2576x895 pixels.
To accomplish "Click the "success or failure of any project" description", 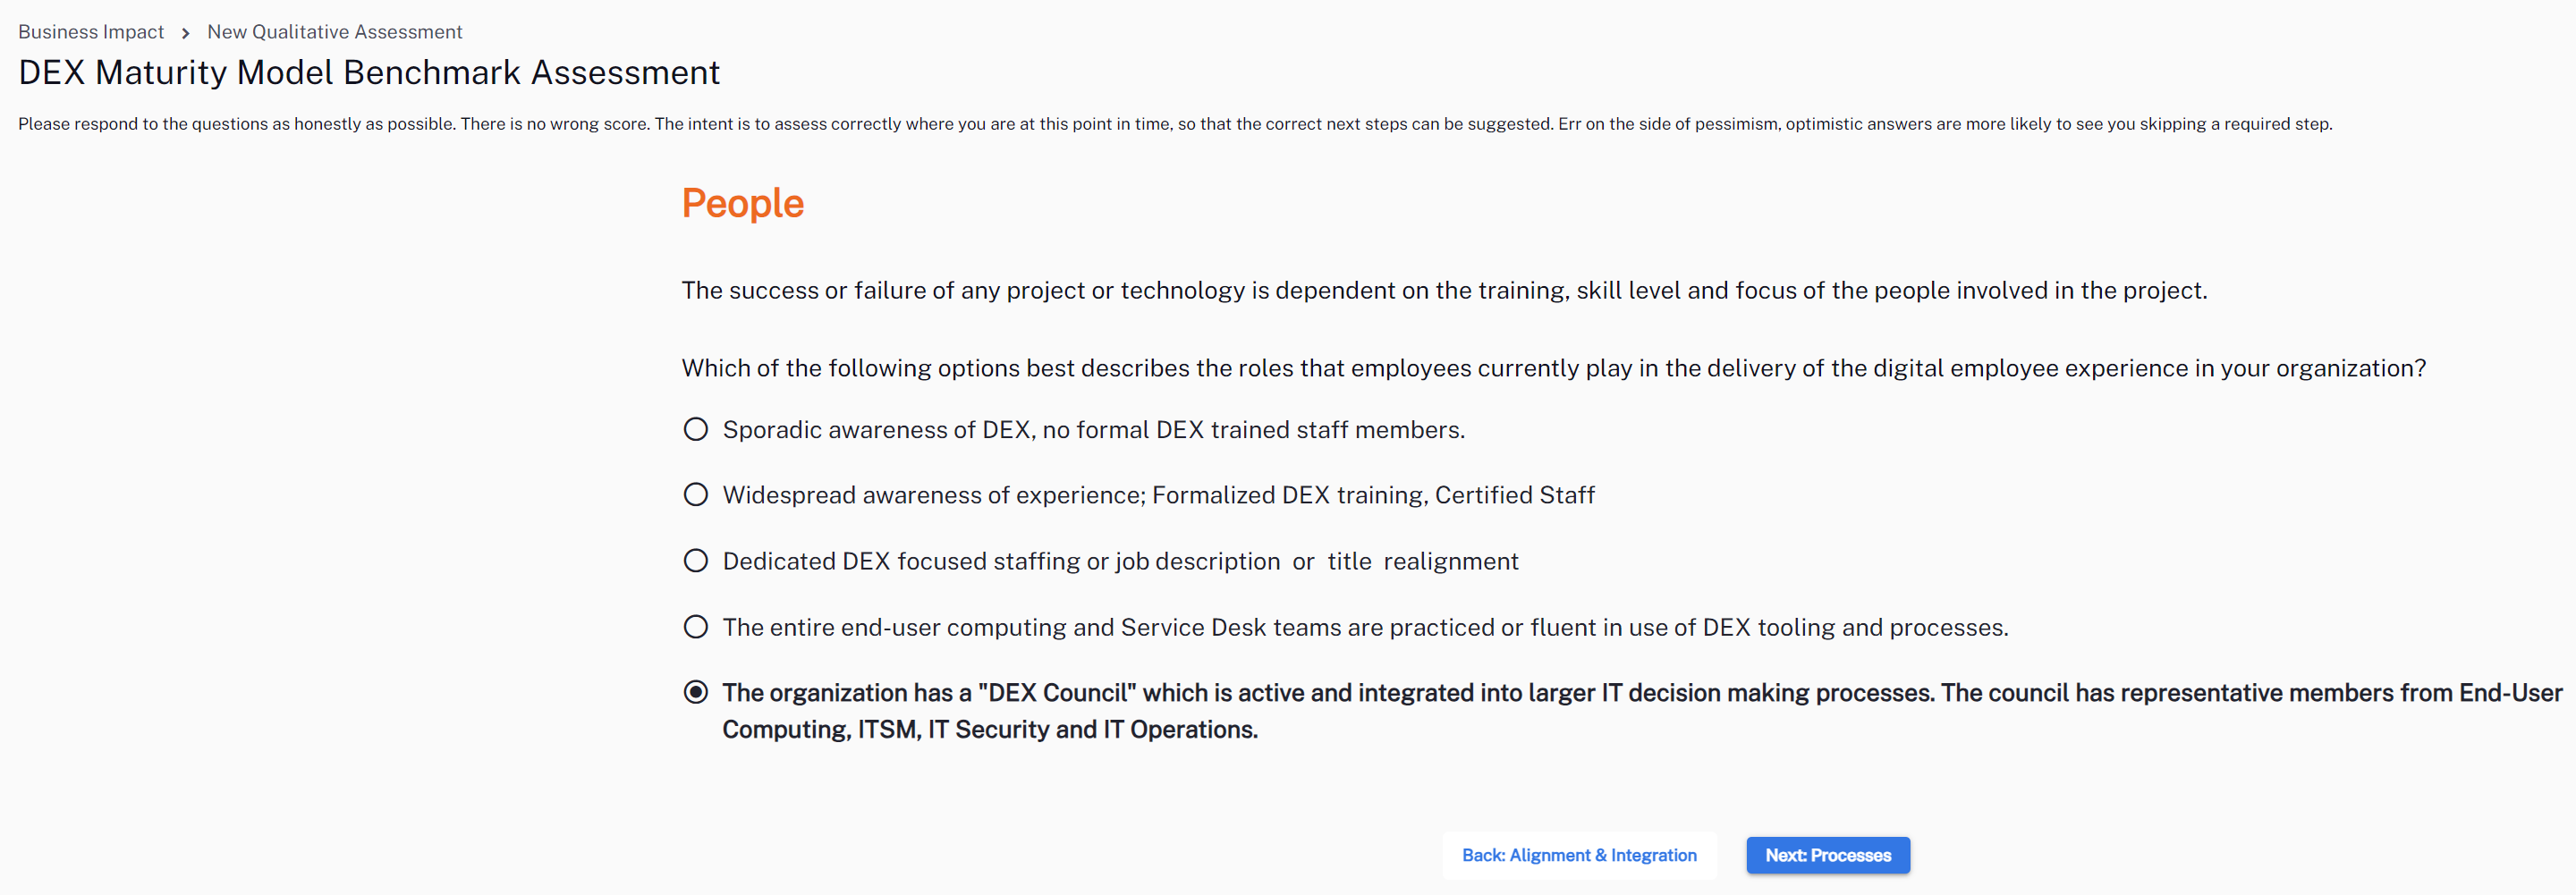I will click(1443, 290).
